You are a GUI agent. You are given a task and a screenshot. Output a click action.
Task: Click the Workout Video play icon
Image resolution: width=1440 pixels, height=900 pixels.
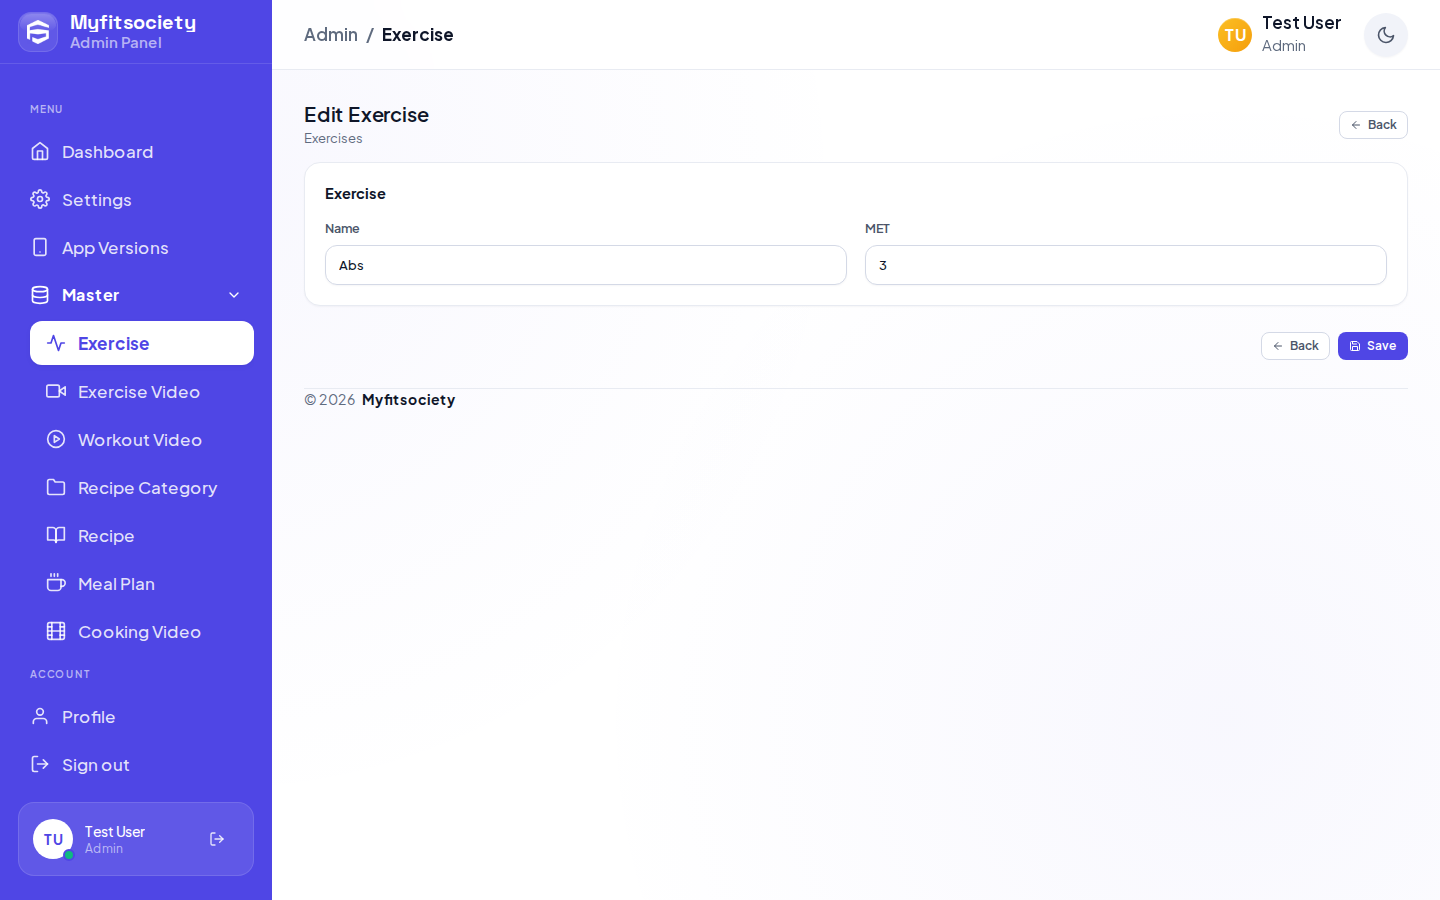56,439
